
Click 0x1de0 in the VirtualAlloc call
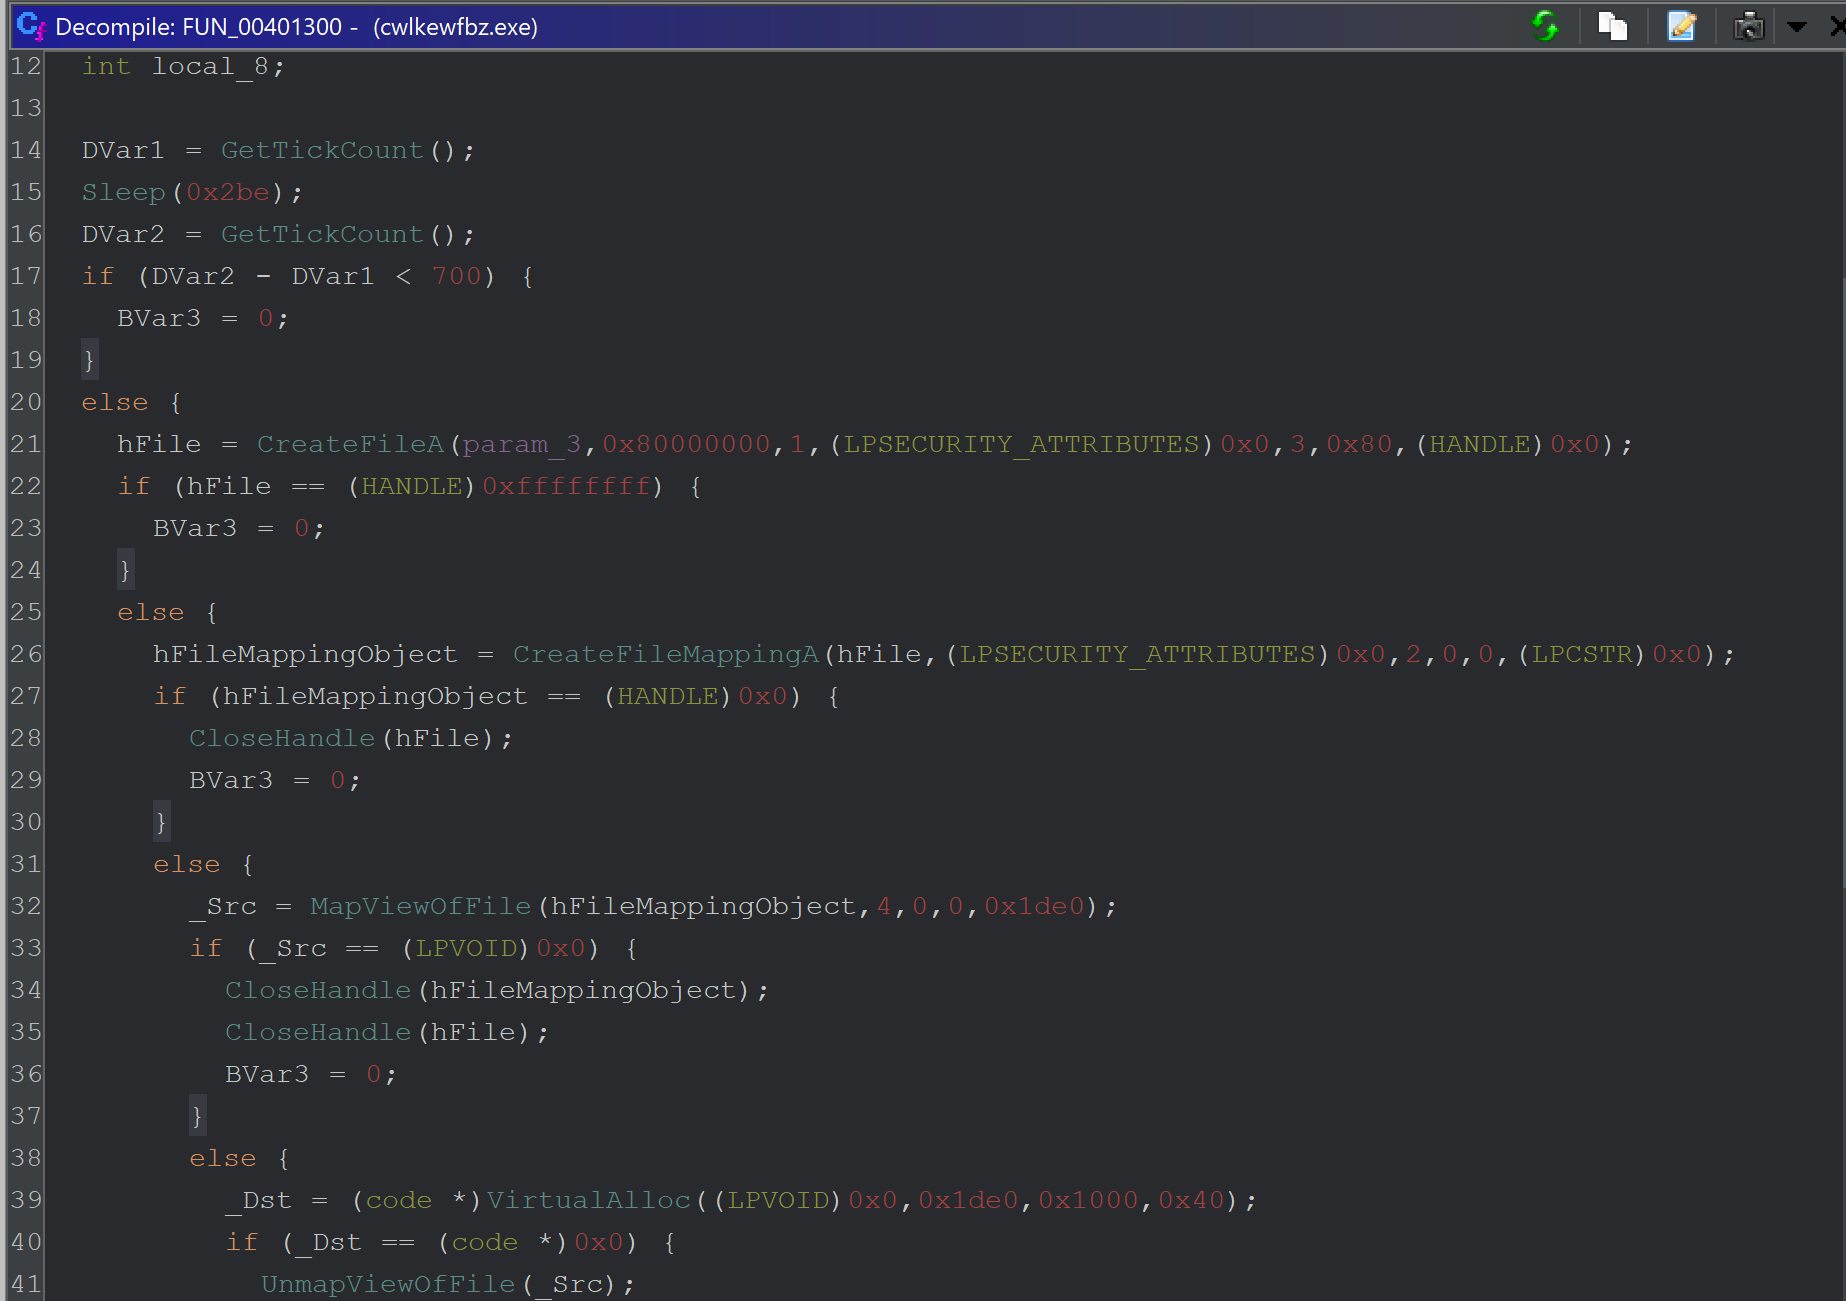[969, 1200]
